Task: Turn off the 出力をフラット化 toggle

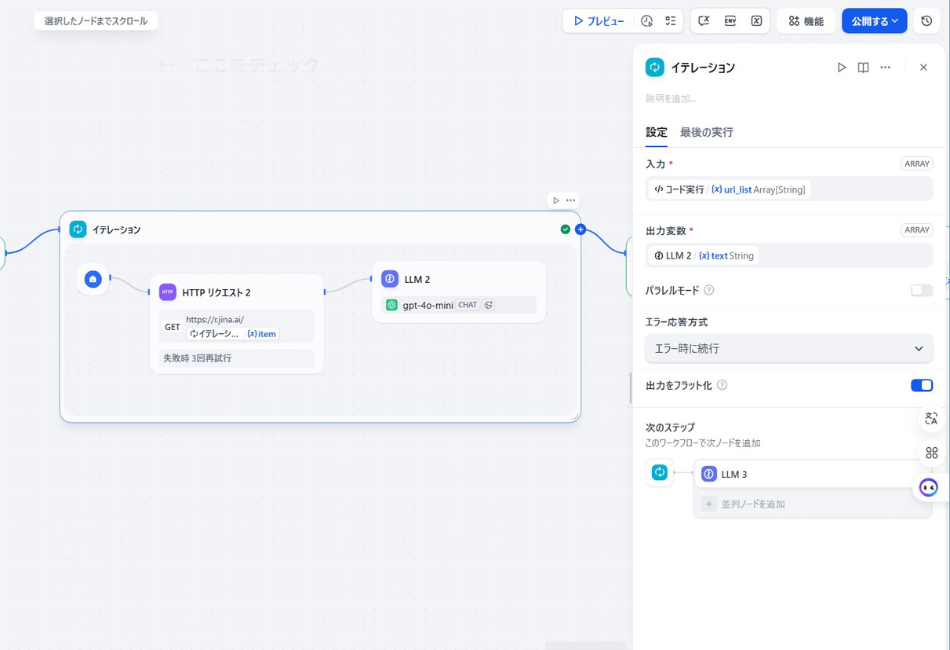Action: (921, 385)
